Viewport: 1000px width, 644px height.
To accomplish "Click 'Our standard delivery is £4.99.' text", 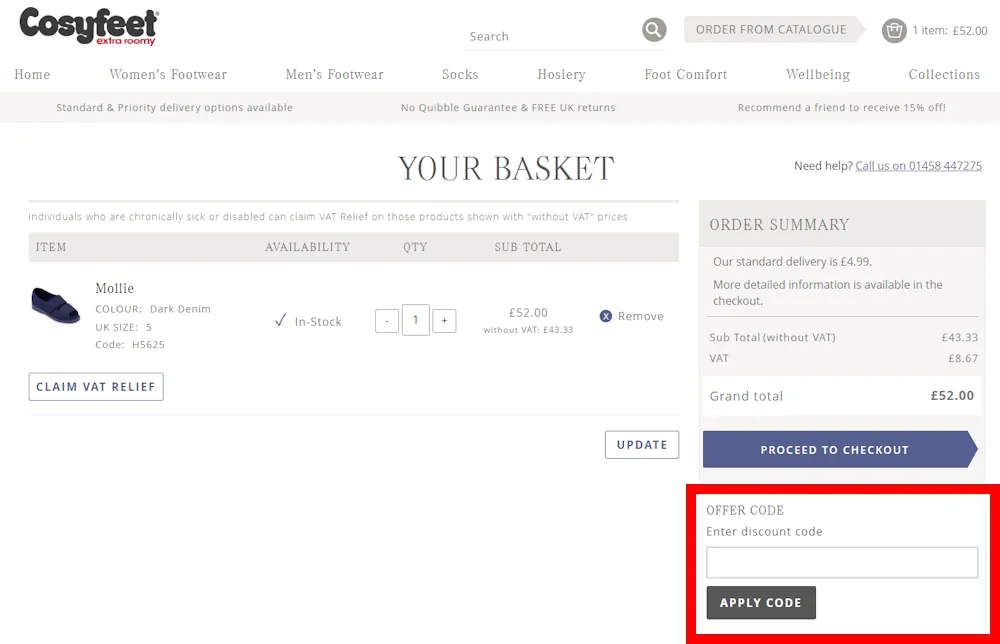I will coord(792,261).
